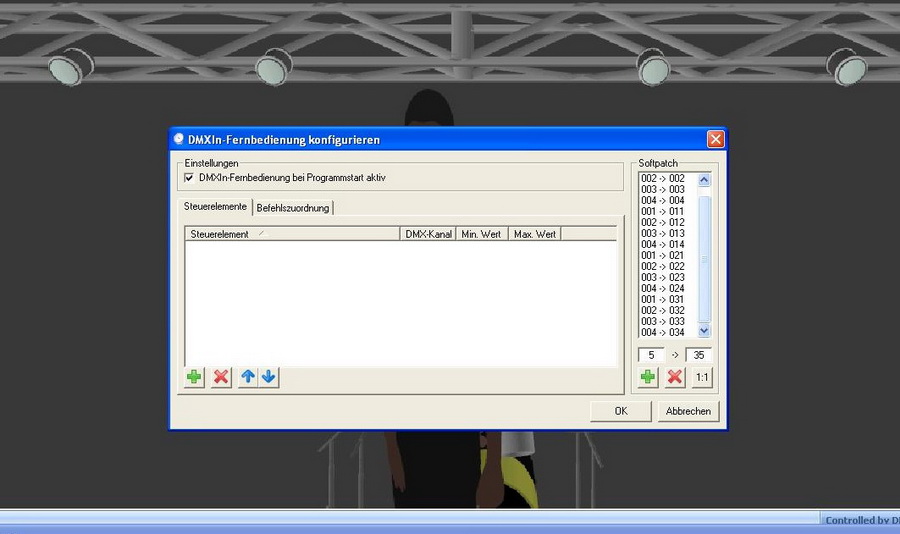Select the Steuerelemente tab
Screen dimensions: 900x534
(215, 207)
